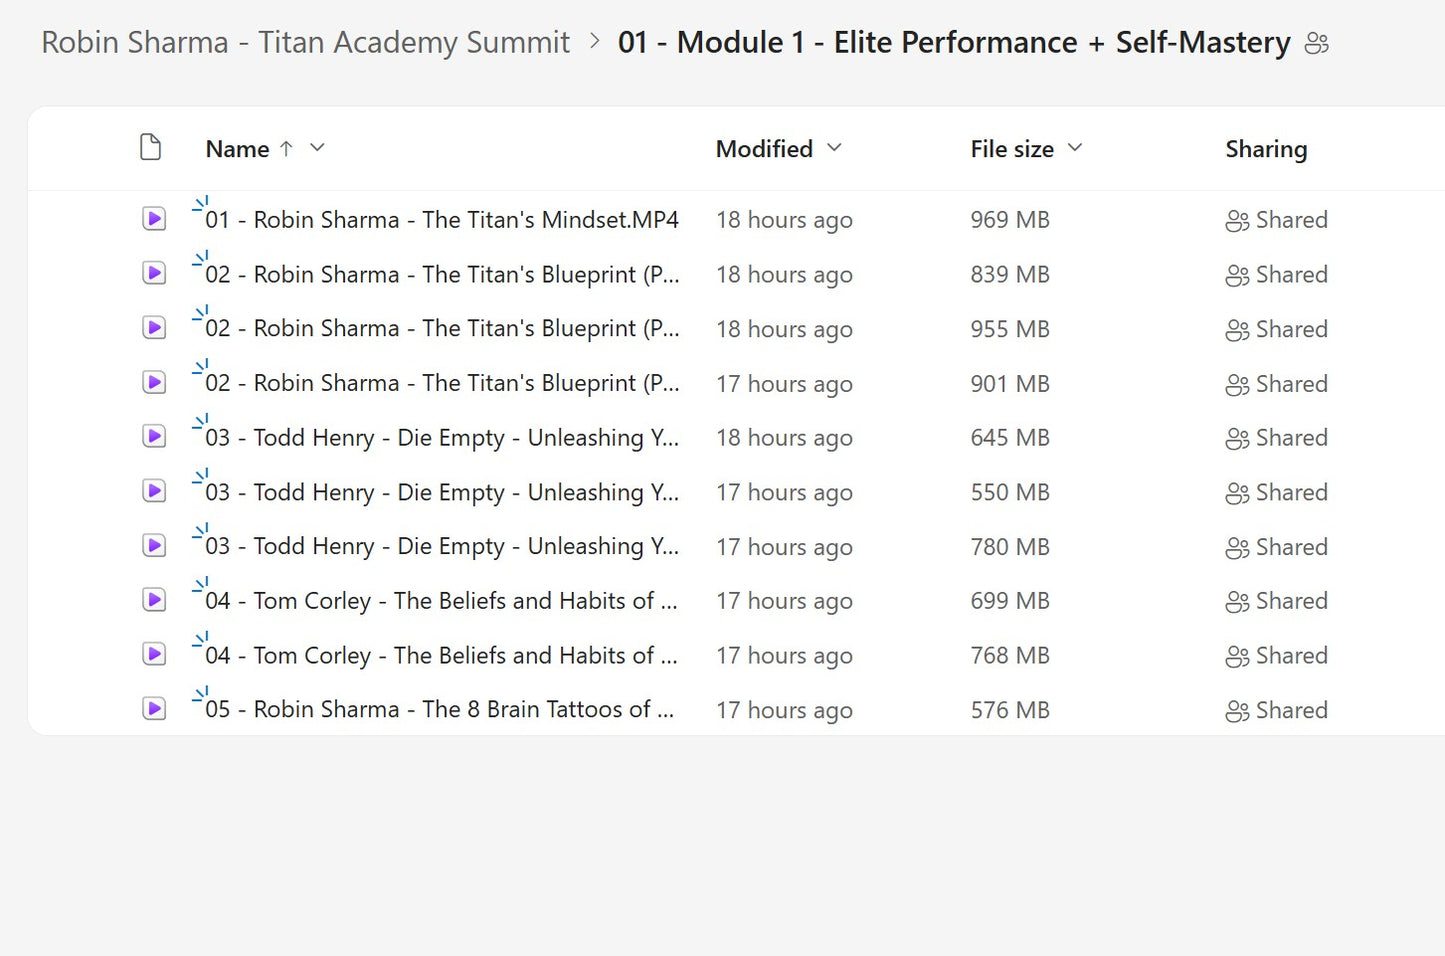Image resolution: width=1445 pixels, height=956 pixels.
Task: Open the Name column filter dropdown
Action: pyautogui.click(x=317, y=148)
